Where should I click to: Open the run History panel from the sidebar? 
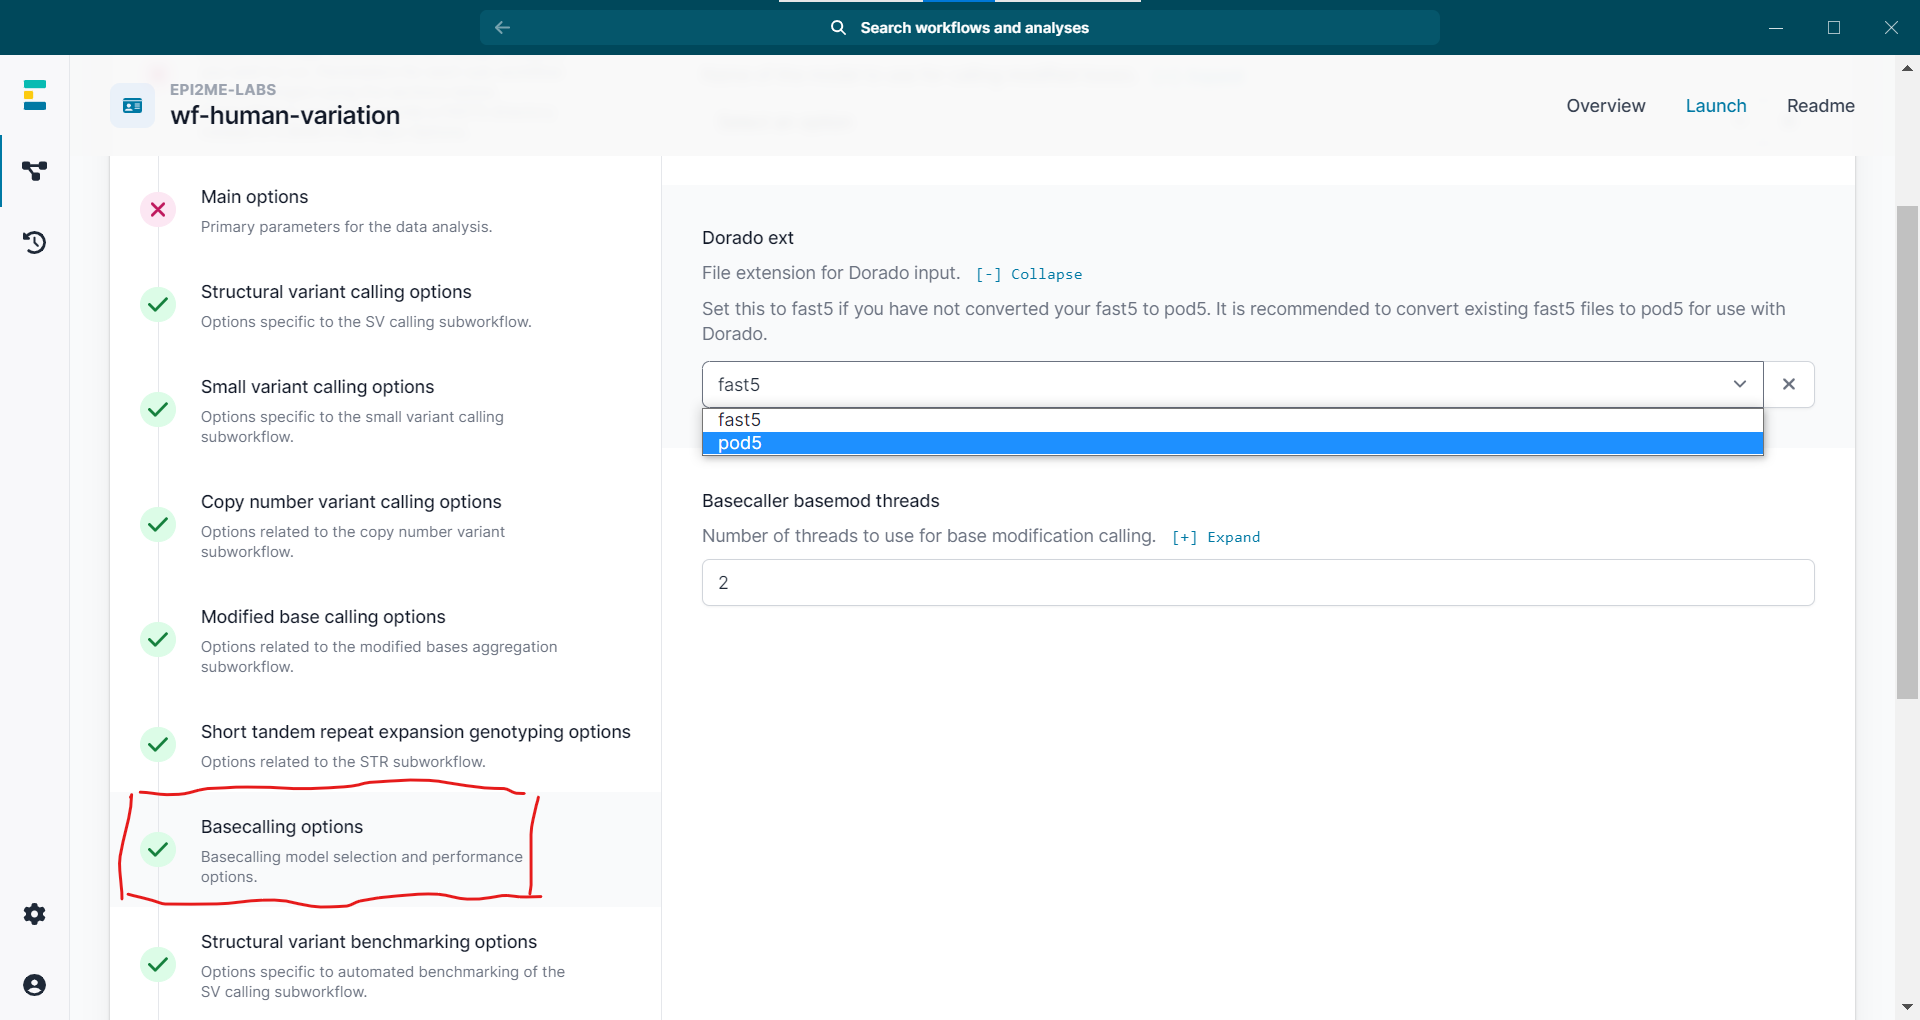(x=35, y=242)
